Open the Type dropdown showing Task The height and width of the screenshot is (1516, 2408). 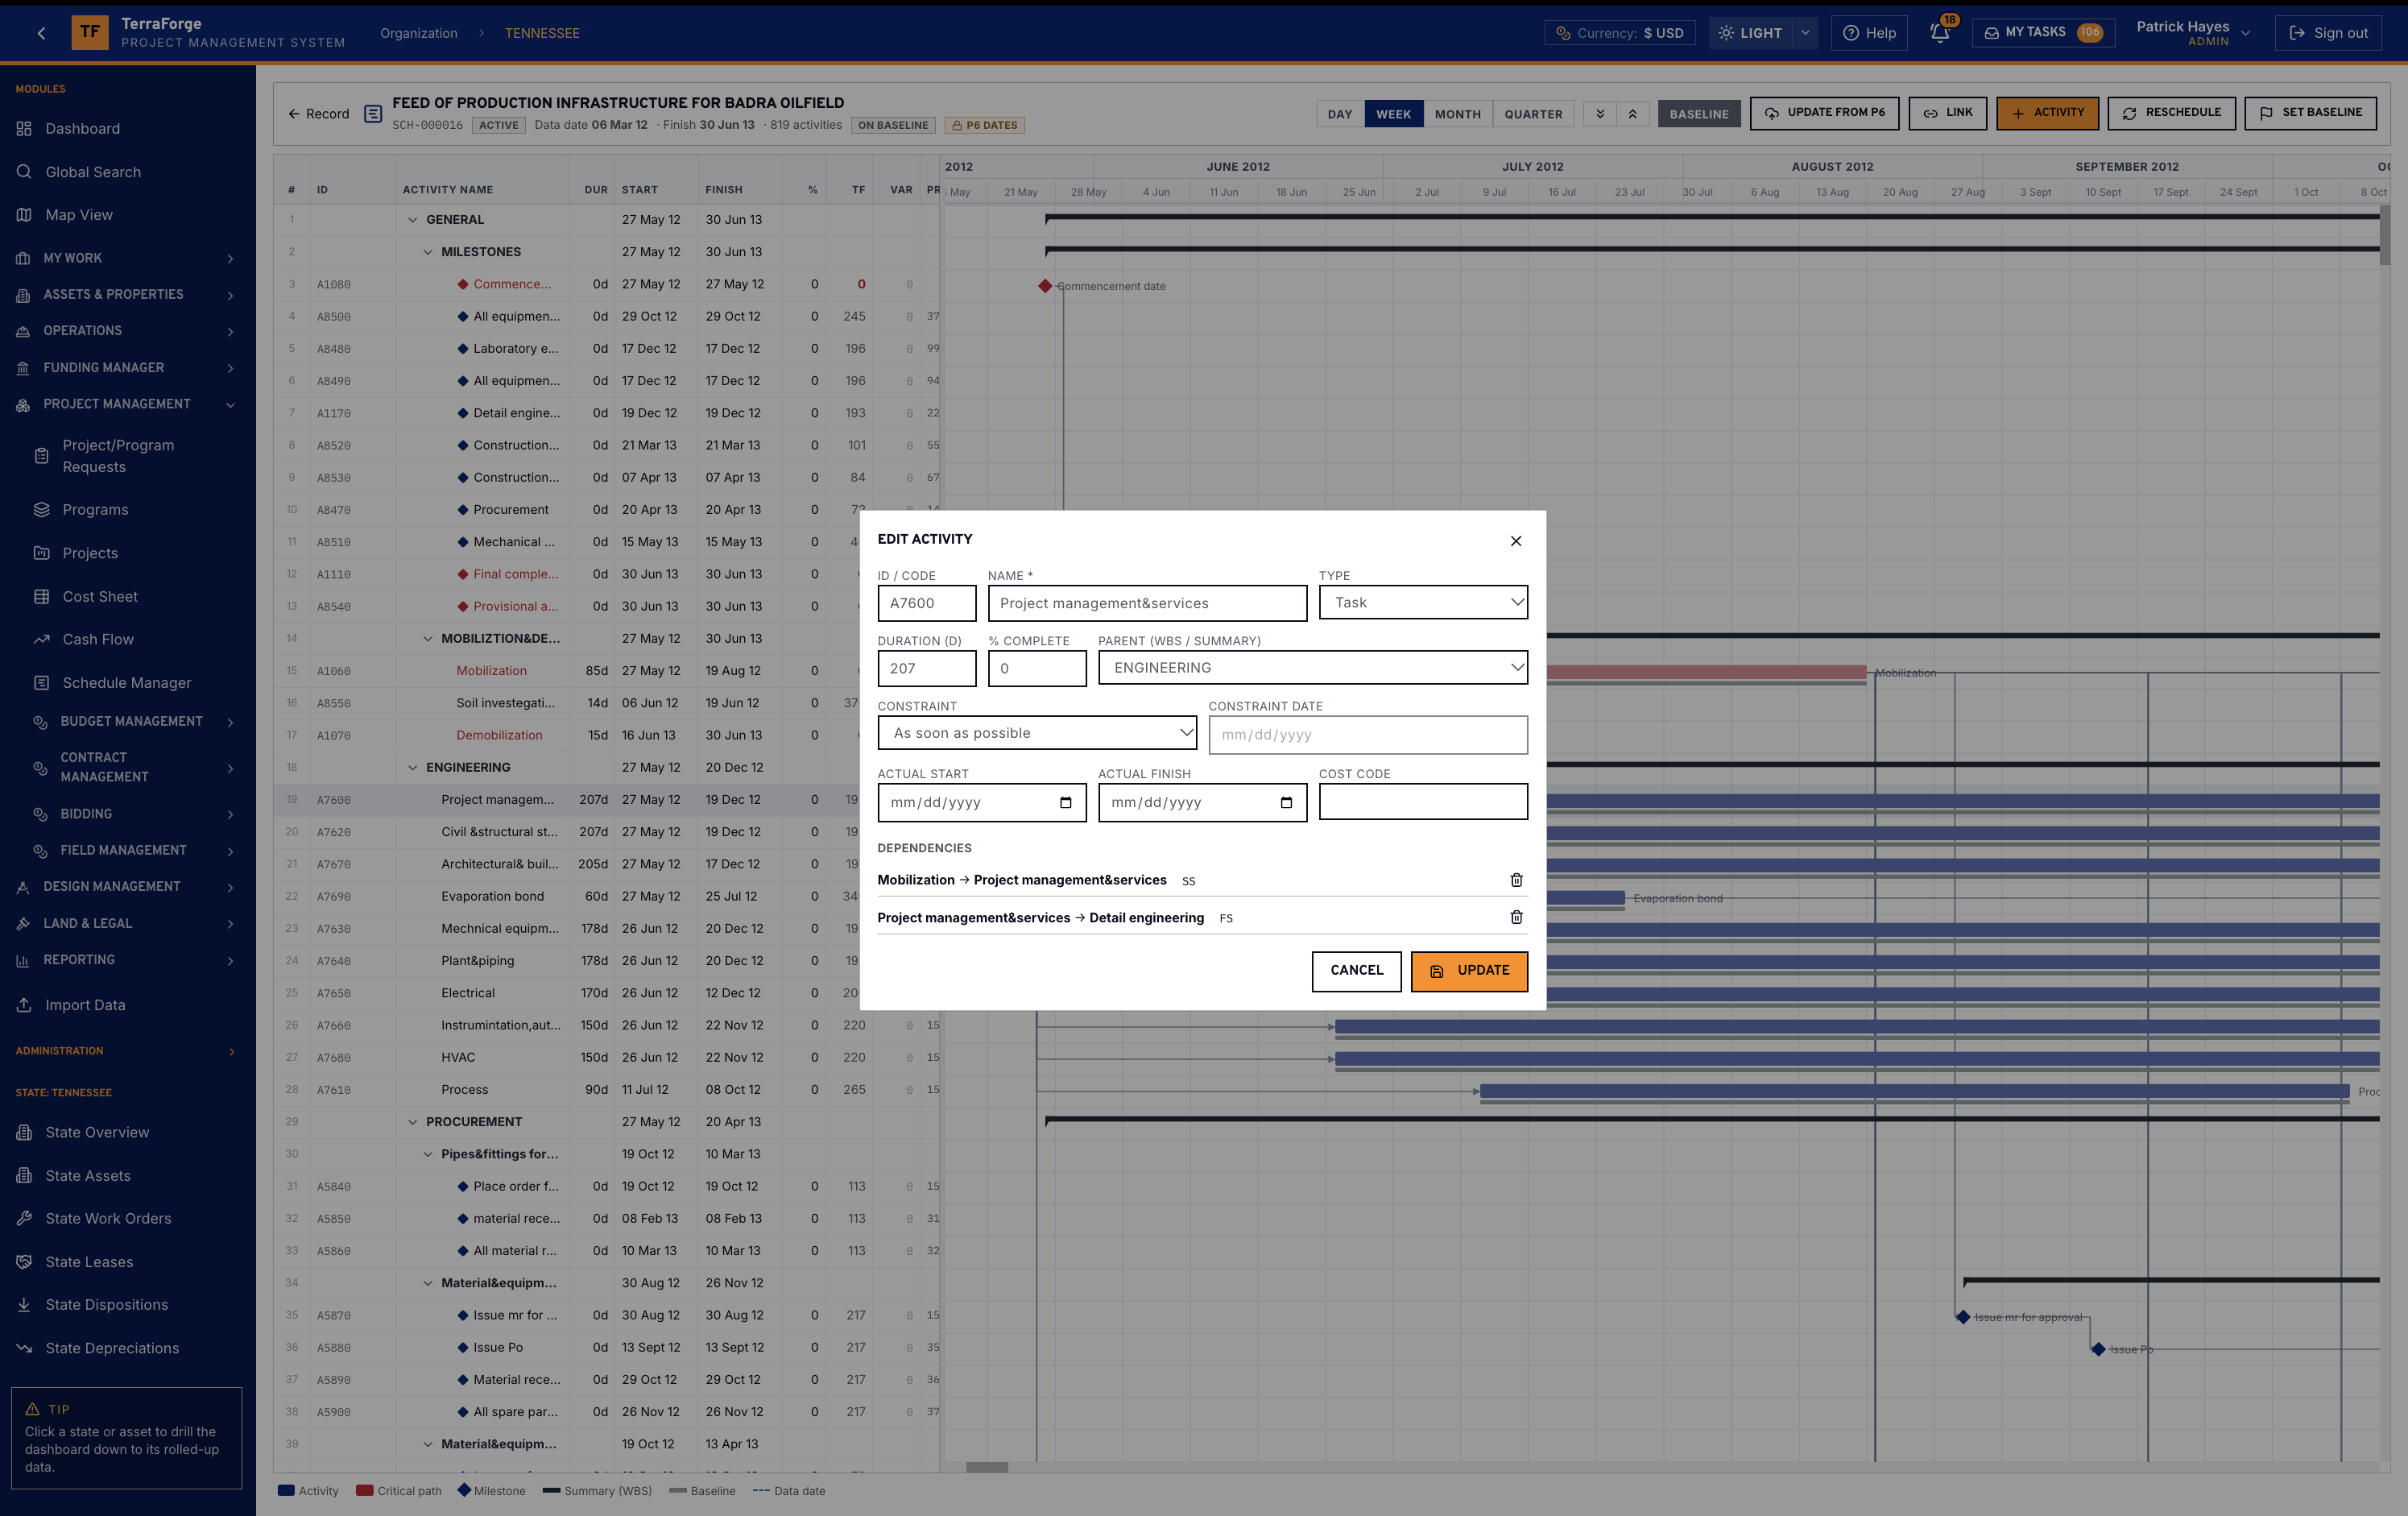click(1423, 603)
